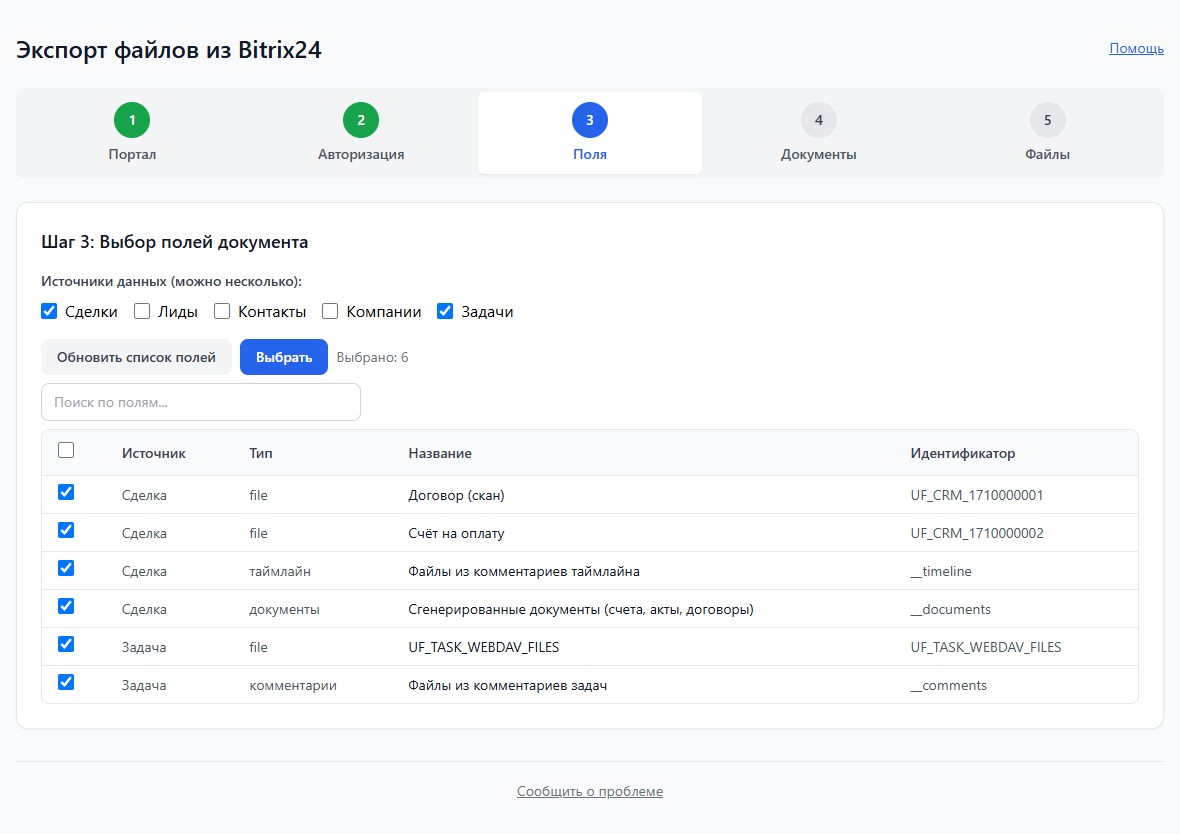Switch to step 4 Документы
The height and width of the screenshot is (834, 1180).
(818, 133)
